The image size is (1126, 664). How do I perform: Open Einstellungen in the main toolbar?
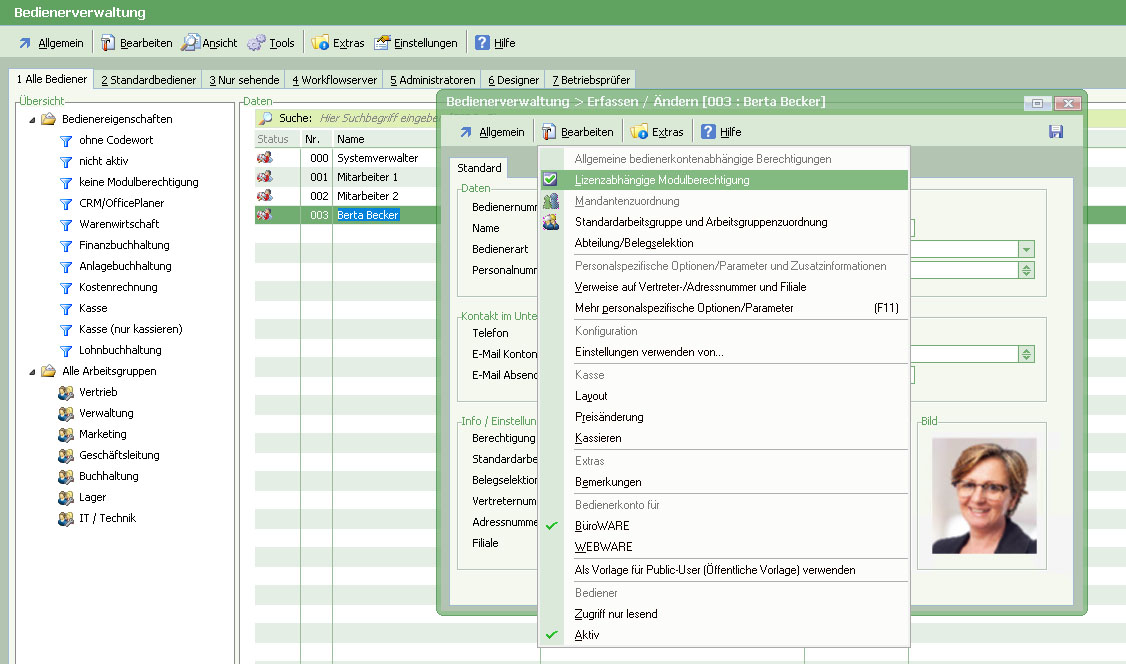[415, 43]
